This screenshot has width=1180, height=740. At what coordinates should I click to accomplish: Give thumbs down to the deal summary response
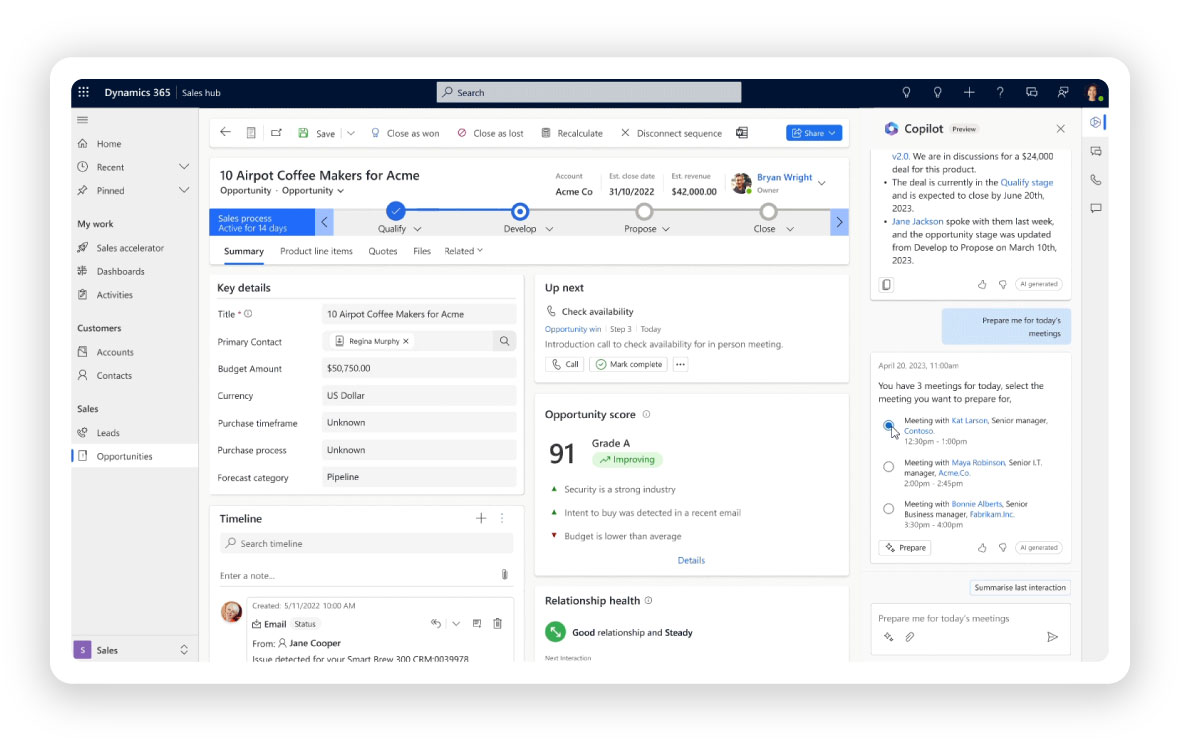point(1002,284)
